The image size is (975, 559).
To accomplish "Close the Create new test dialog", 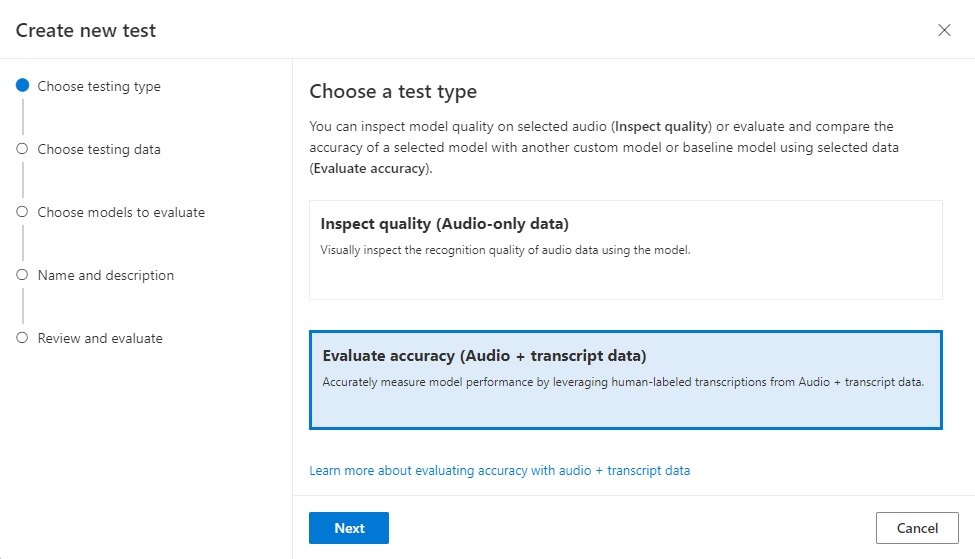I will click(x=944, y=30).
